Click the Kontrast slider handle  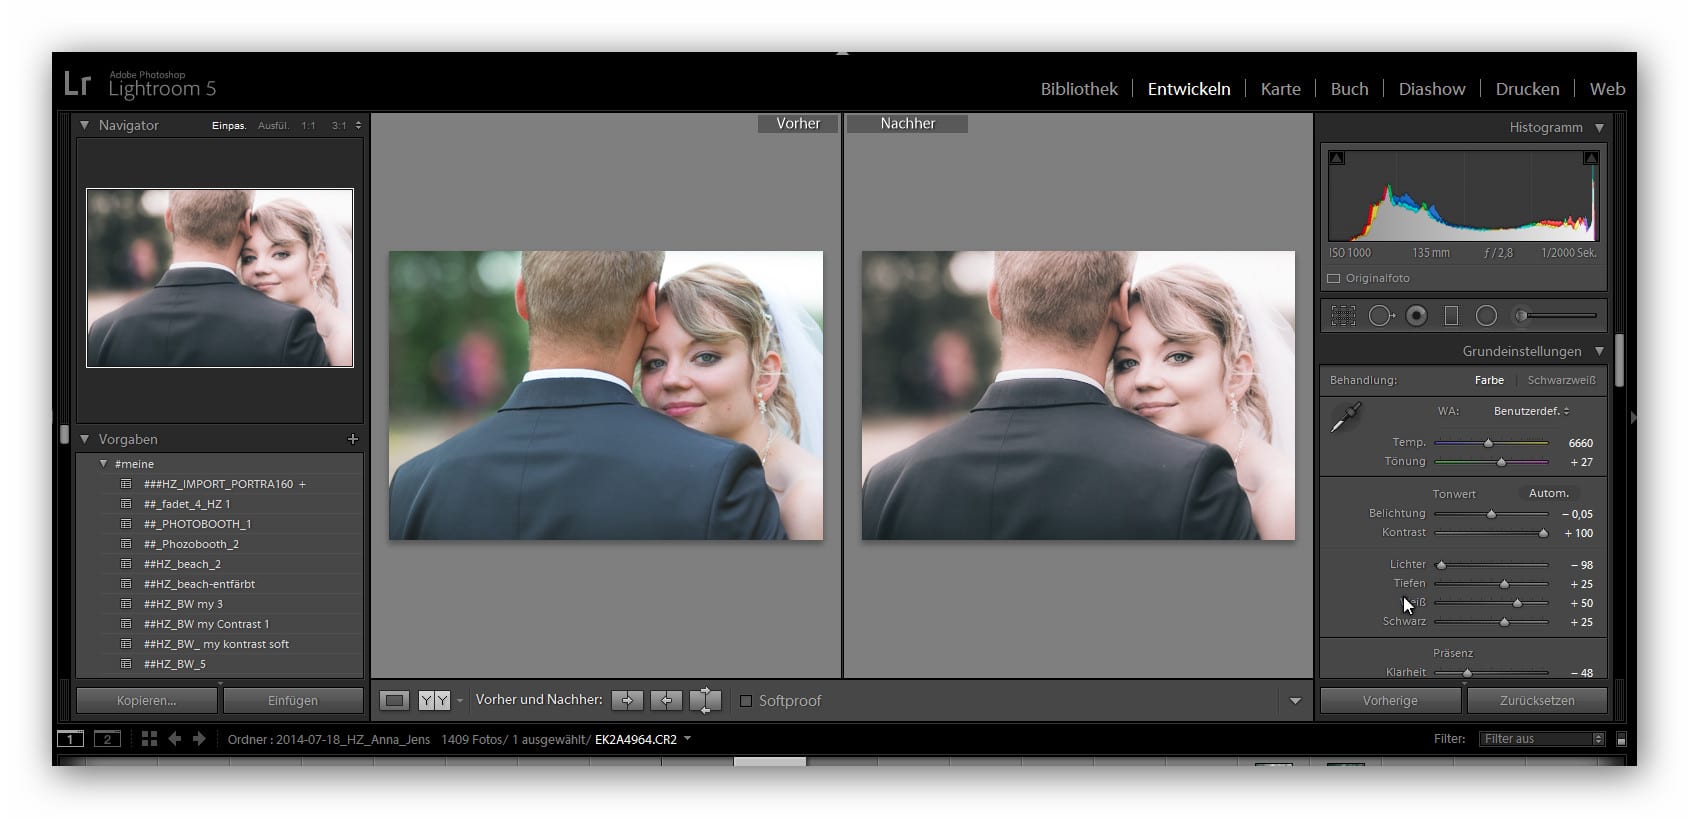1543,533
